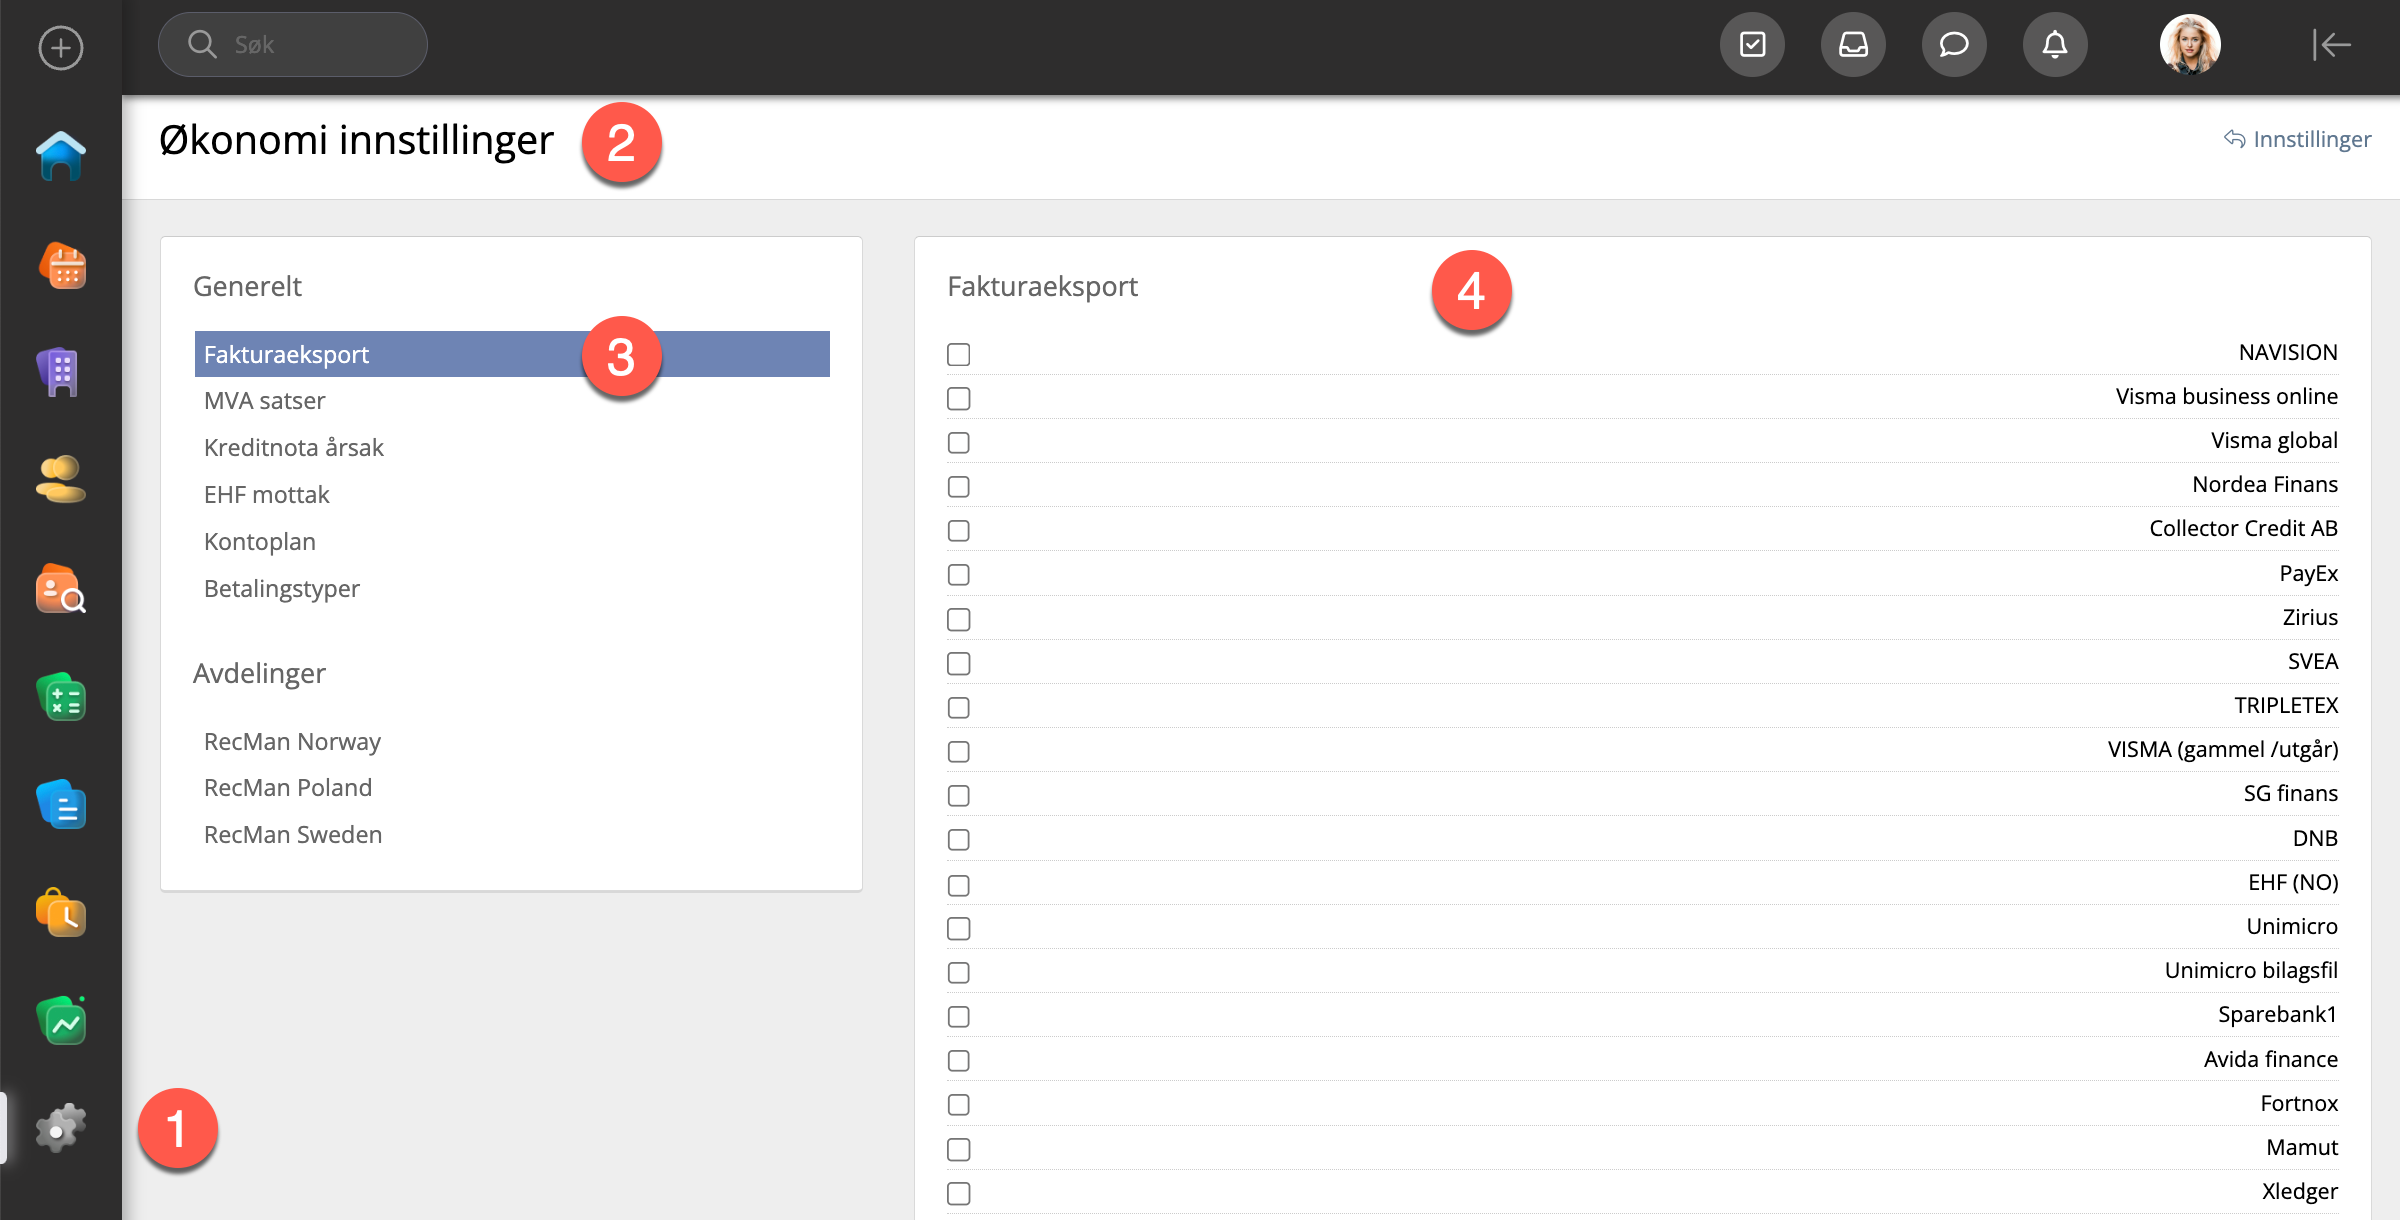This screenshot has height=1220, width=2400.
Task: Click the plus add icon in sidebar
Action: (60, 47)
